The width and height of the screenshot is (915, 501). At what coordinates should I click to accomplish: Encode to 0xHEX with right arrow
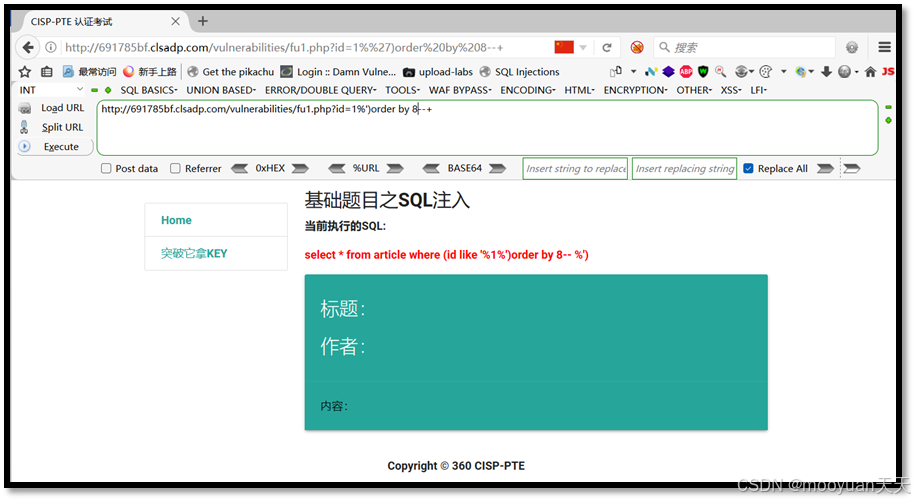click(x=300, y=169)
